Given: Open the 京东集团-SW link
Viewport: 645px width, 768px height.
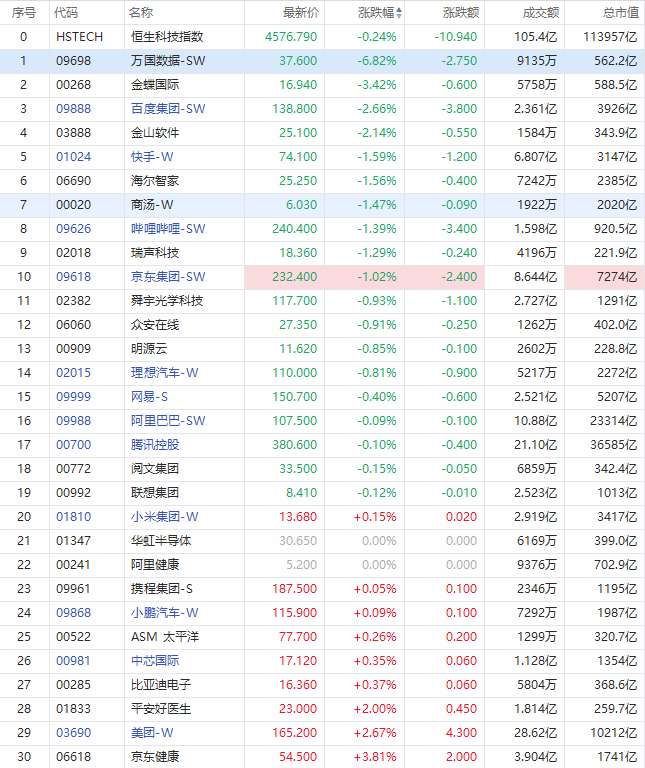Looking at the screenshot, I should pyautogui.click(x=168, y=277).
